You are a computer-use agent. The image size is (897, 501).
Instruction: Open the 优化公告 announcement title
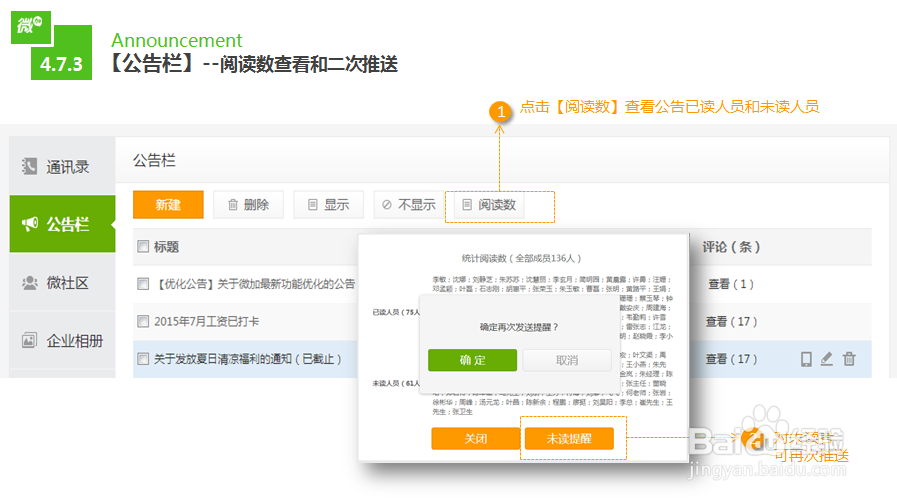(255, 284)
